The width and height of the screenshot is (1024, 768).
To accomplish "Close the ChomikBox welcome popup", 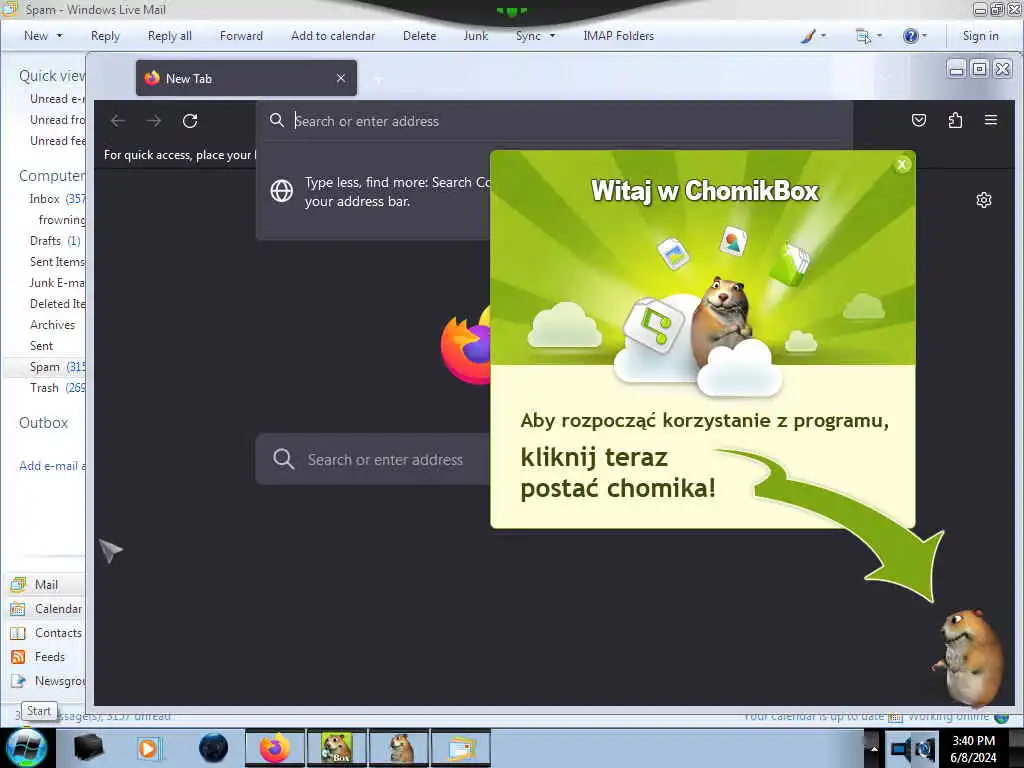I will click(902, 165).
